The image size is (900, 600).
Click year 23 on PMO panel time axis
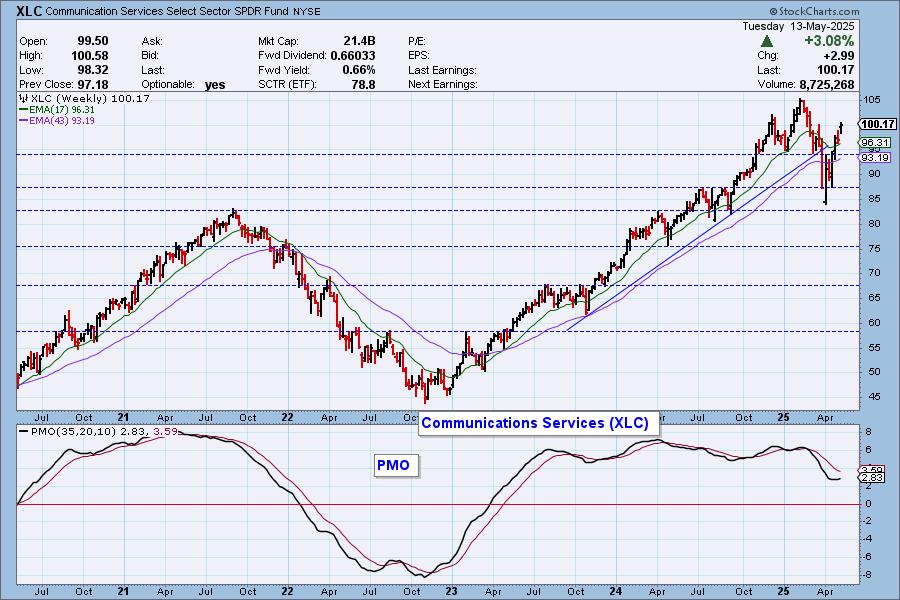452,591
